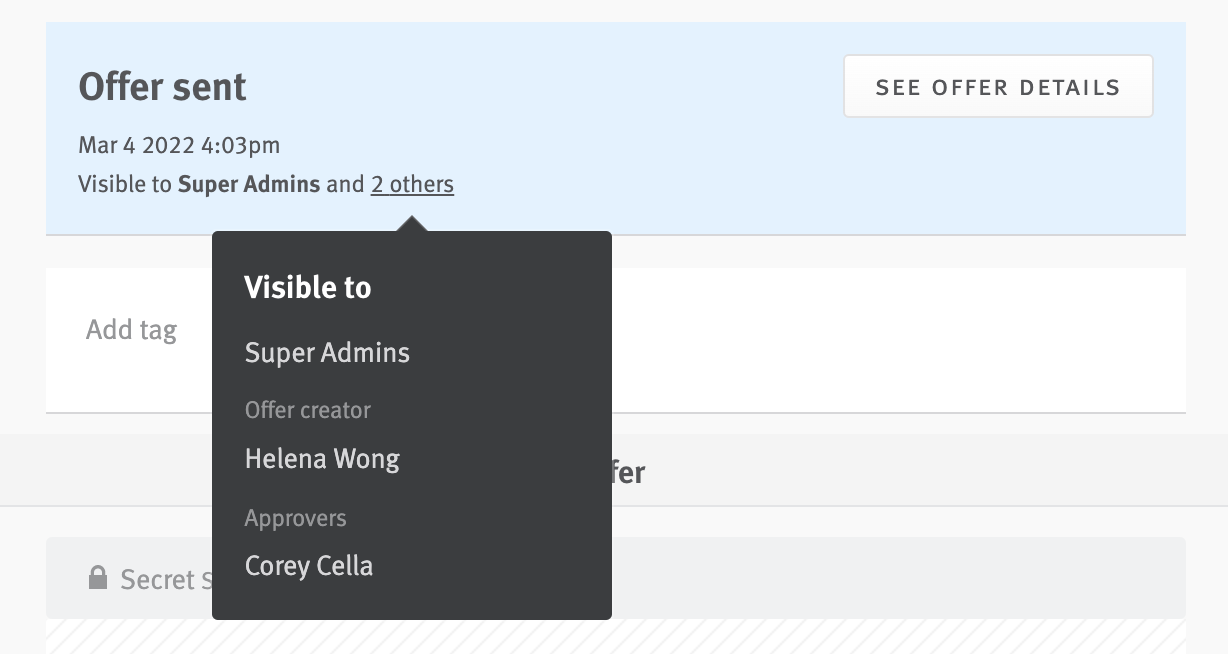
Task: Click the Offer sent heading
Action: coord(162,87)
